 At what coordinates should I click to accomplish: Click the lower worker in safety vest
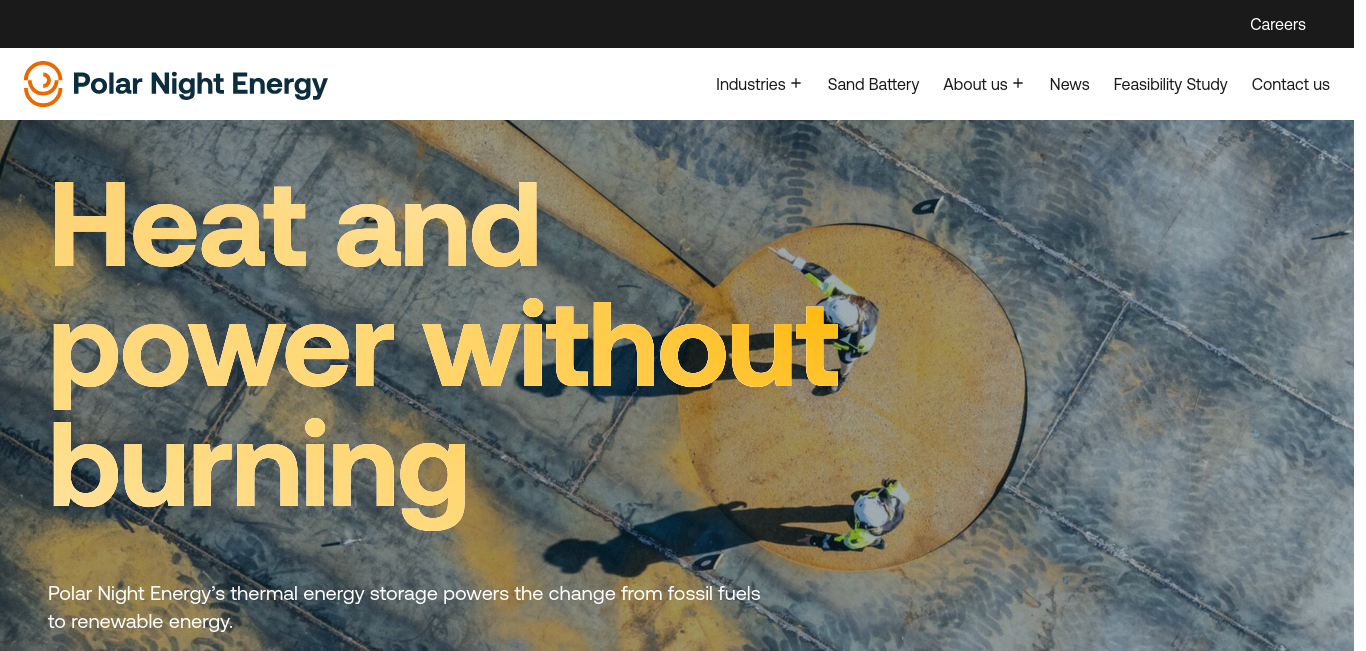click(872, 515)
